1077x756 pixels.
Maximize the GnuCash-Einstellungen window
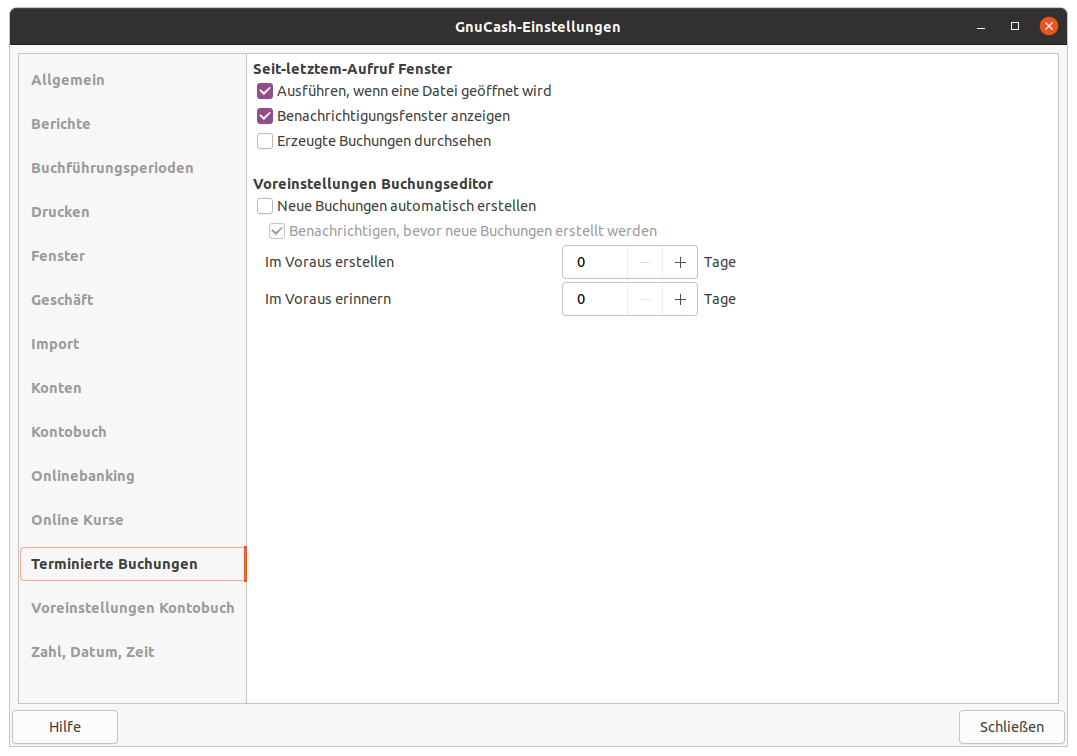pyautogui.click(x=1015, y=26)
